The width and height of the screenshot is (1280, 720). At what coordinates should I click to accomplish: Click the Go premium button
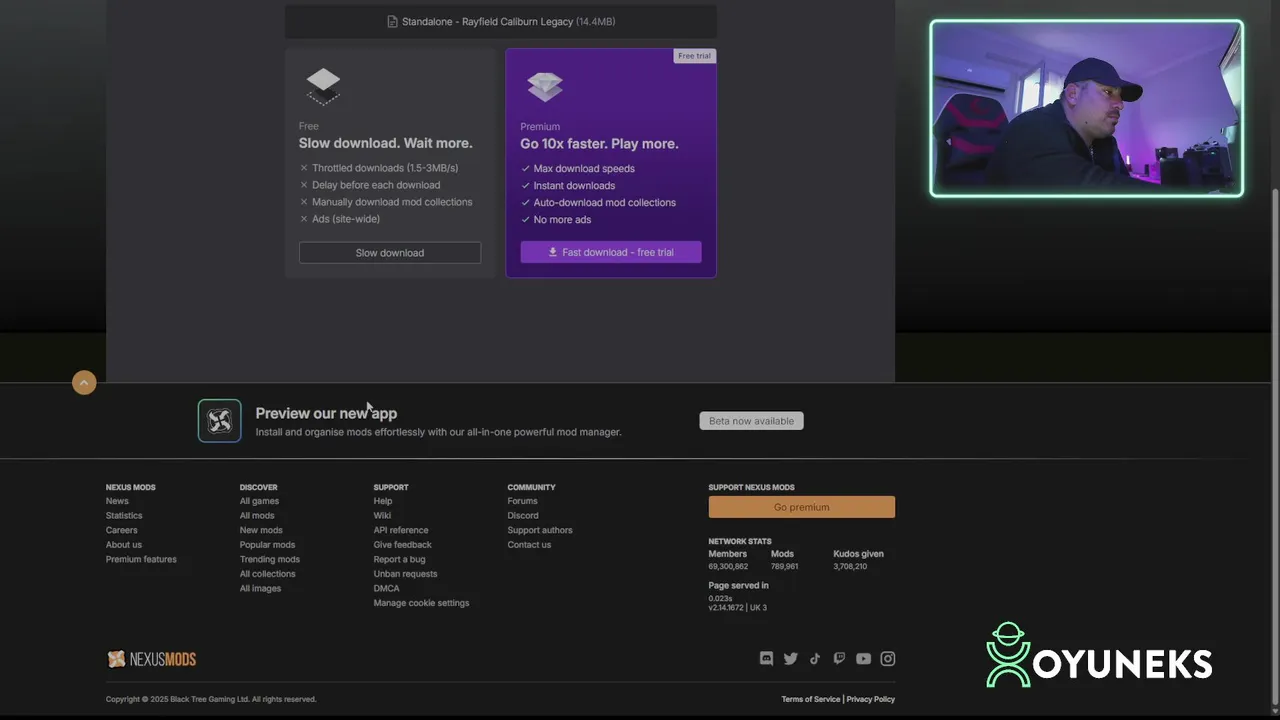(802, 507)
